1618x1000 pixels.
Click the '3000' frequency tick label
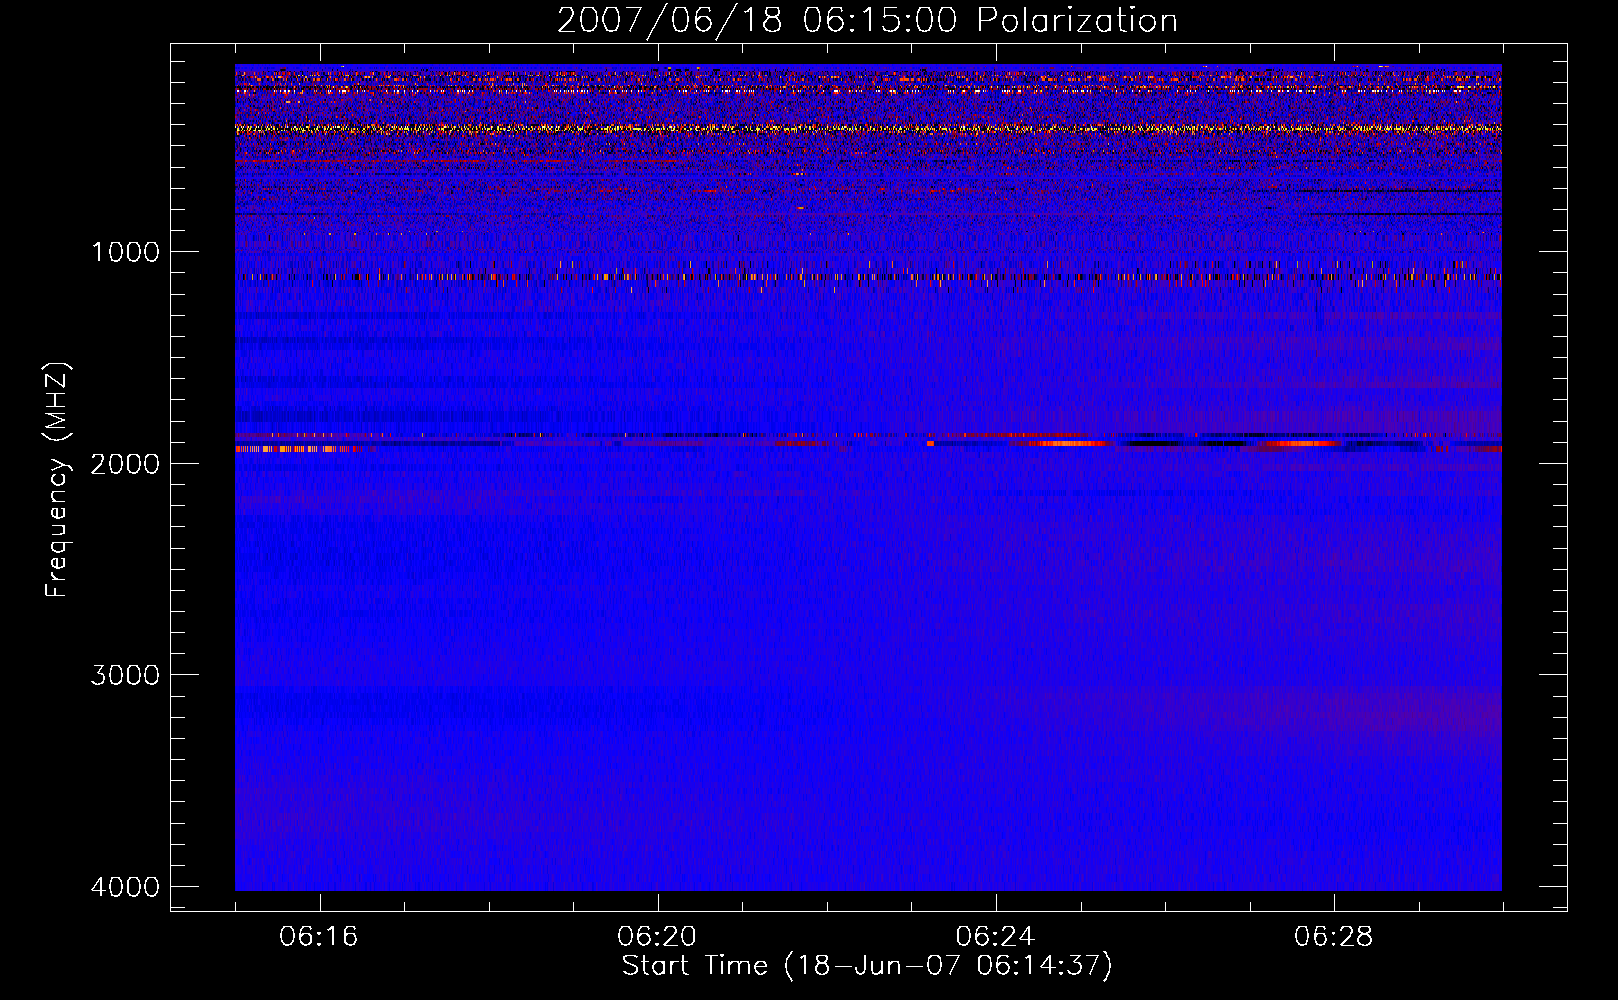pos(125,674)
